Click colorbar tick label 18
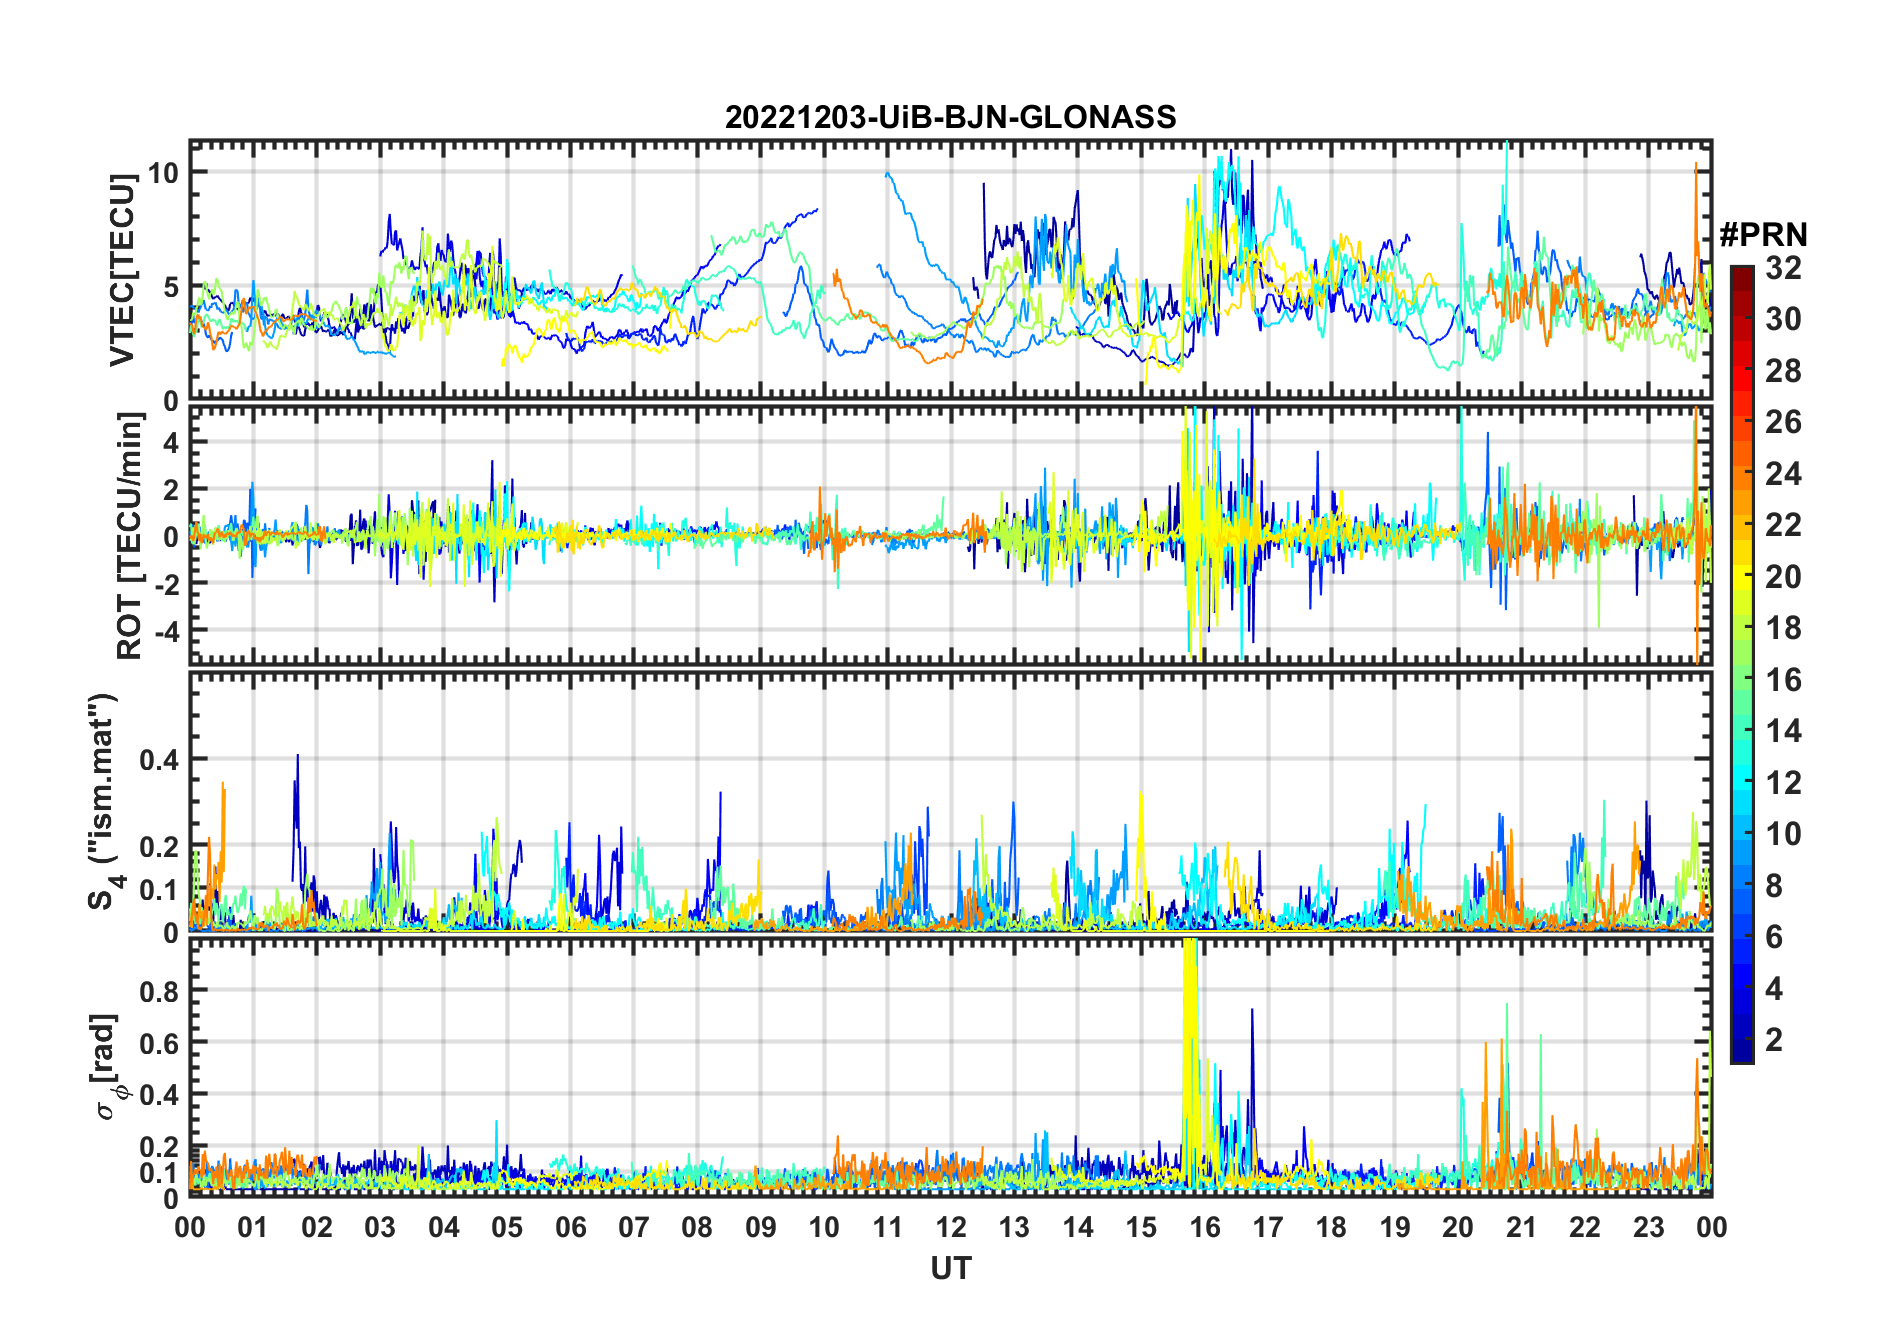Screen dimensions: 1902x1330 (1783, 628)
